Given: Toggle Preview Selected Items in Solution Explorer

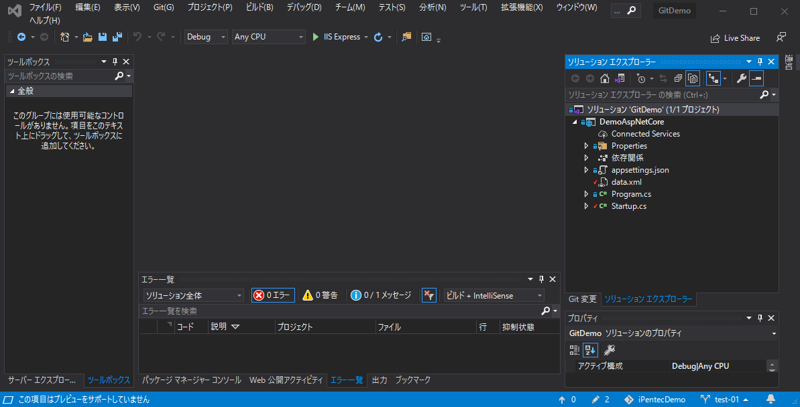Looking at the screenshot, I should pyautogui.click(x=757, y=79).
